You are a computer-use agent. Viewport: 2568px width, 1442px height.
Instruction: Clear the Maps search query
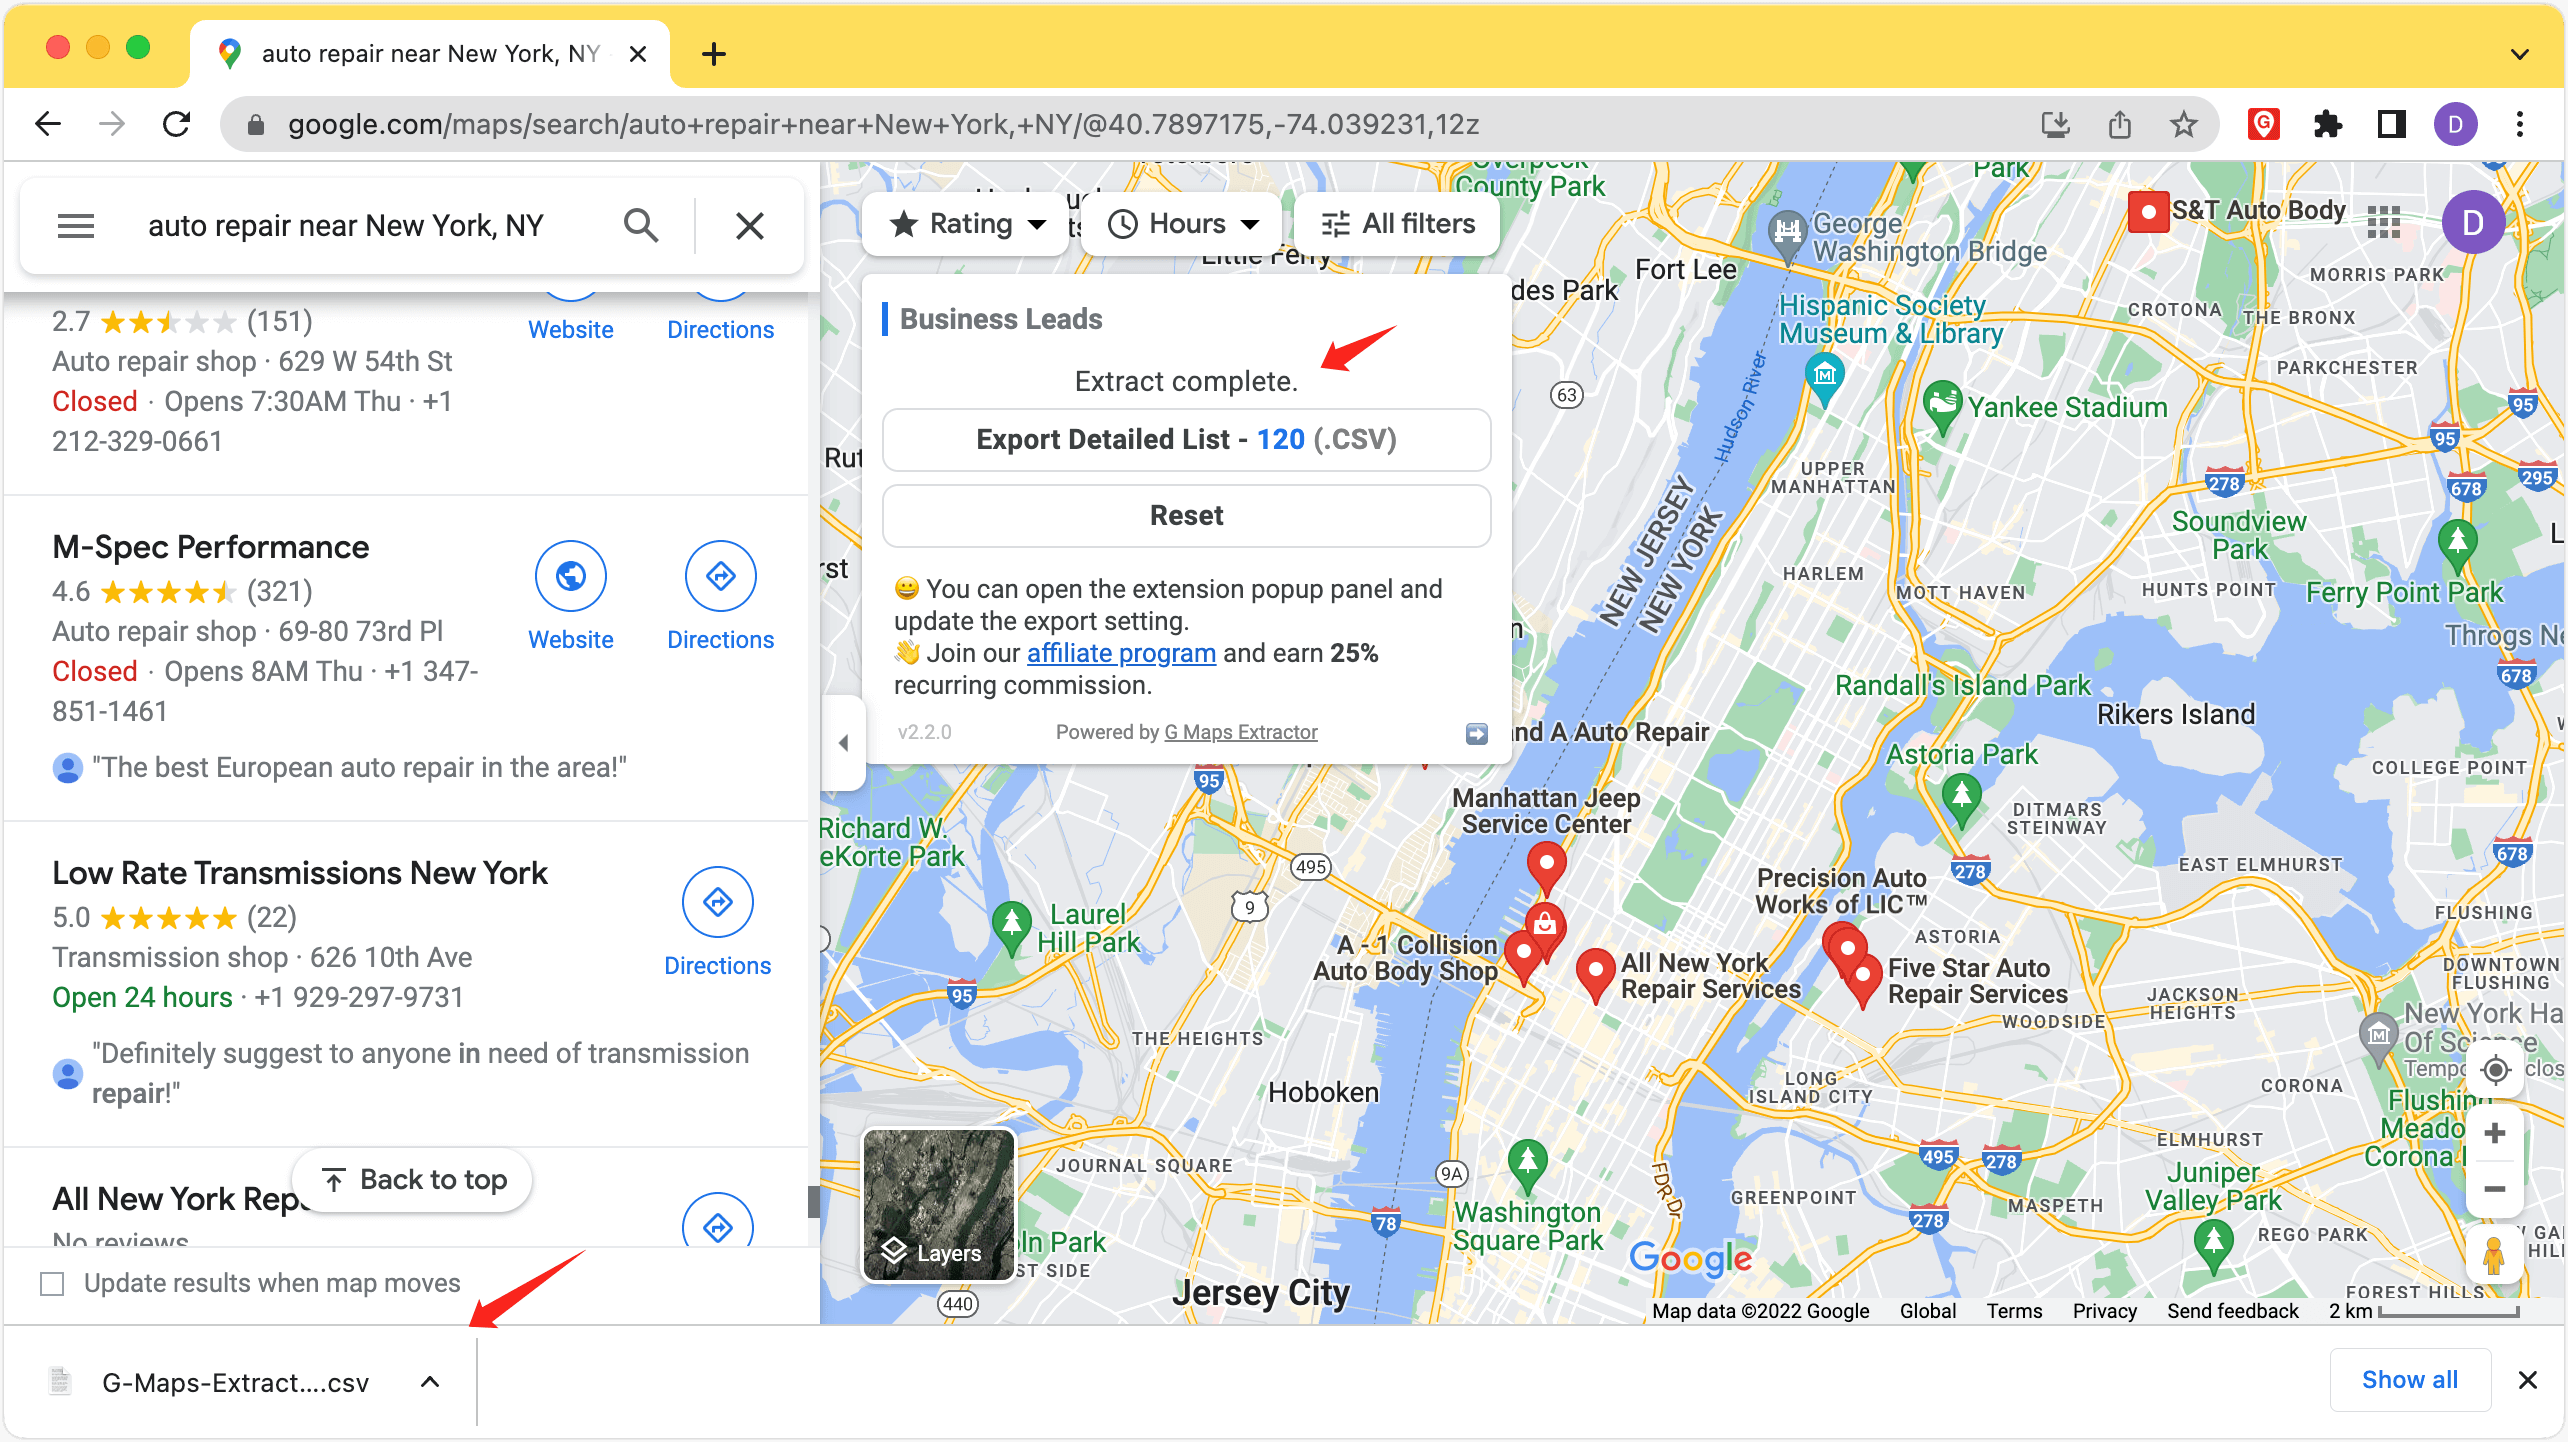[750, 226]
